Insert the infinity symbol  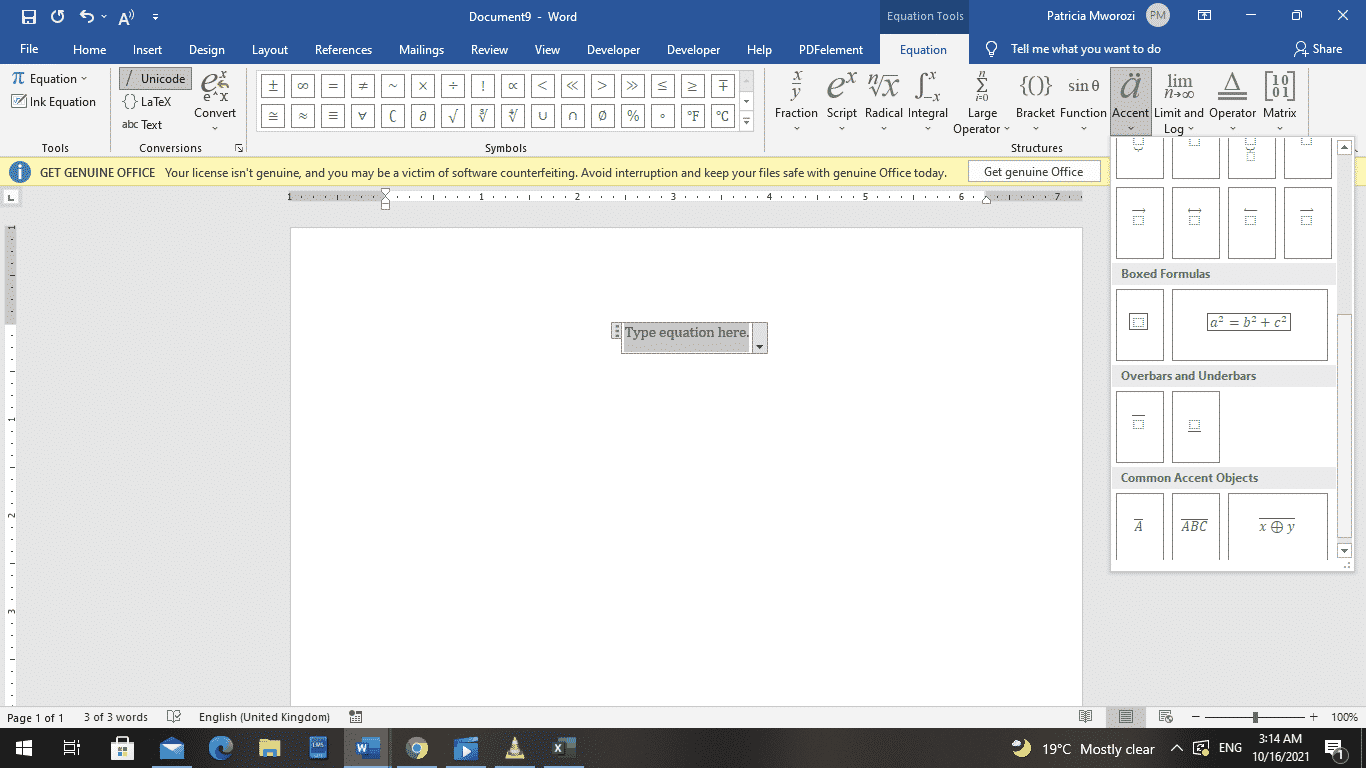tap(303, 86)
